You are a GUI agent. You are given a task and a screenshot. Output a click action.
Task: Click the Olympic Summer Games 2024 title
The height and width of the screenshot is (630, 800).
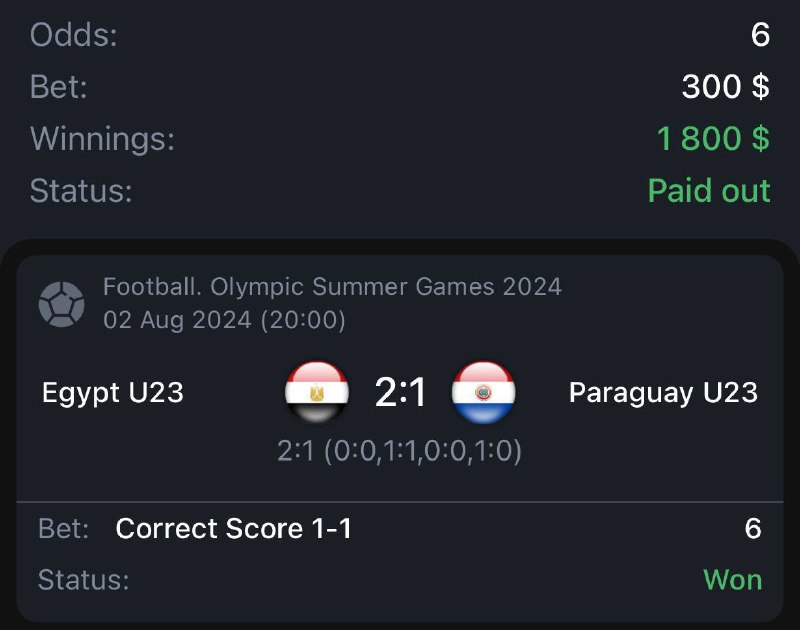click(332, 288)
